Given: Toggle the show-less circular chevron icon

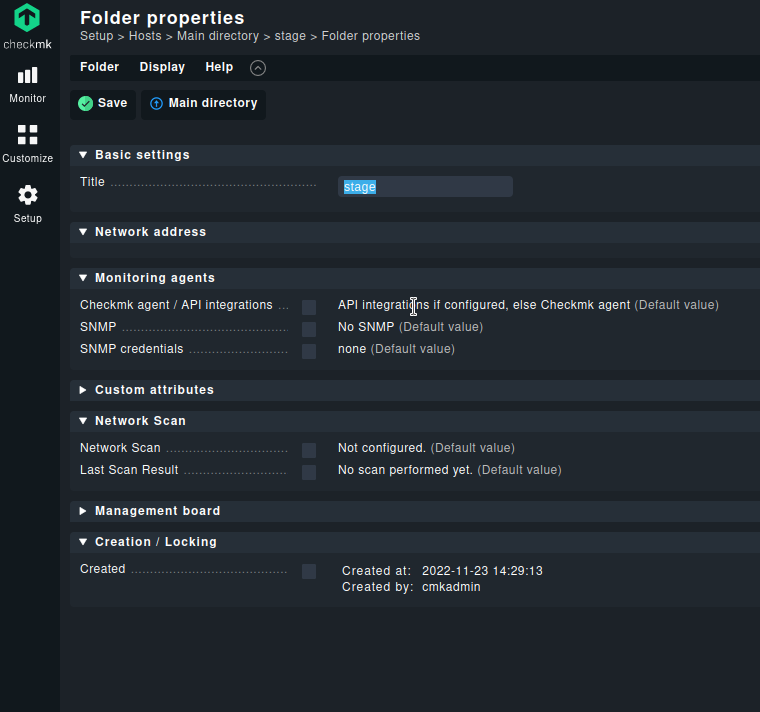Looking at the screenshot, I should 258,68.
